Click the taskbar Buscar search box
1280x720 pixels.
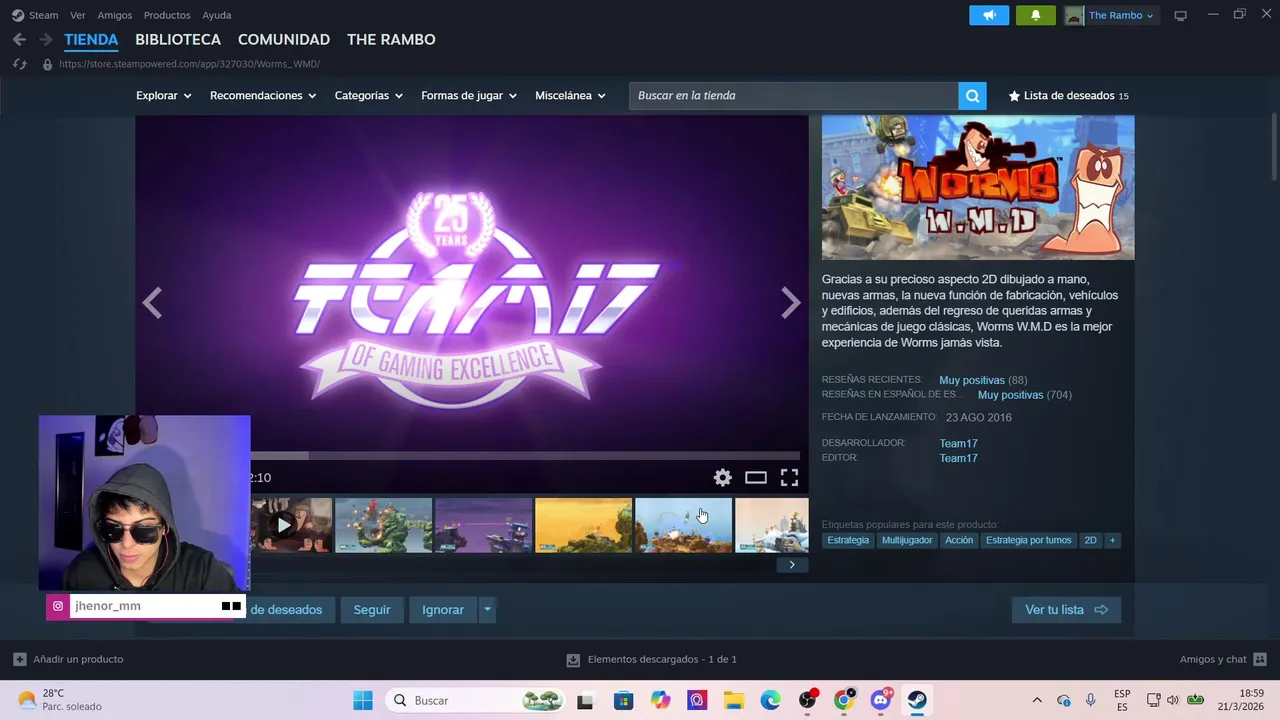pyautogui.click(x=477, y=700)
